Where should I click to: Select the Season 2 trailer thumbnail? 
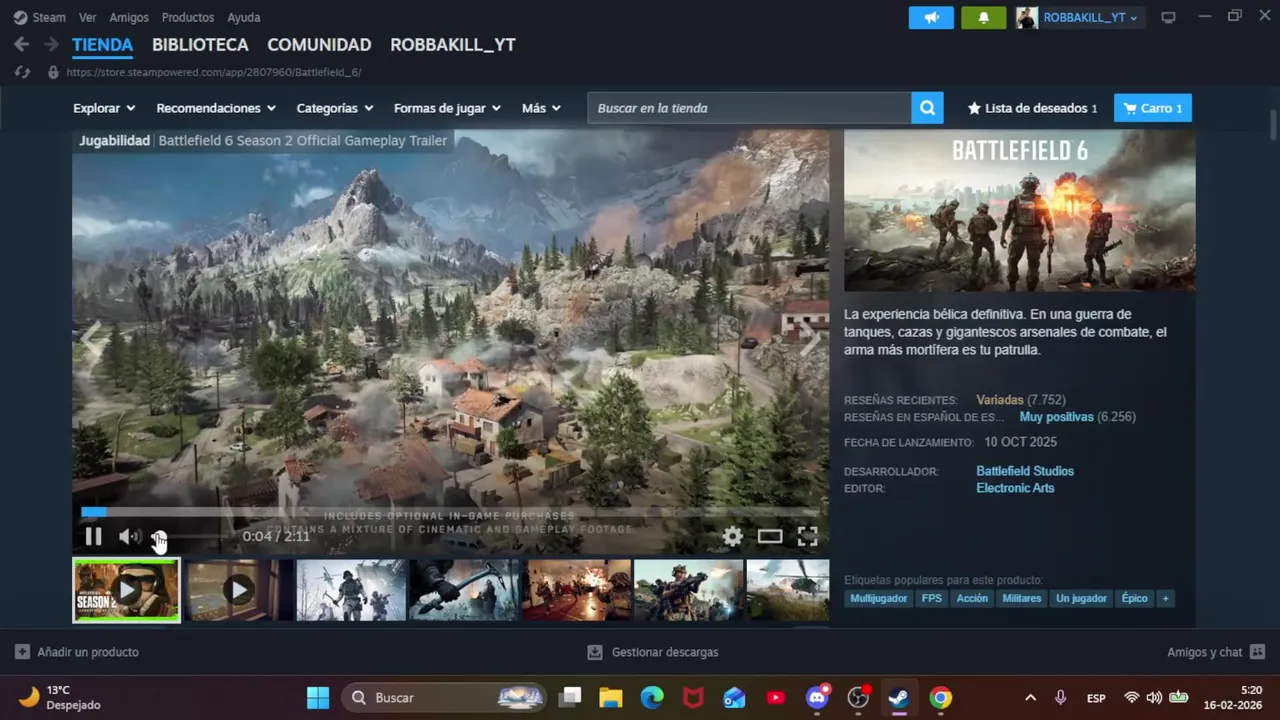click(x=126, y=590)
